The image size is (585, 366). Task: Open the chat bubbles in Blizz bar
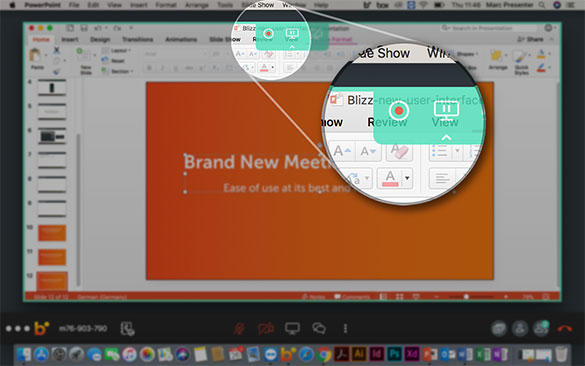pyautogui.click(x=319, y=328)
